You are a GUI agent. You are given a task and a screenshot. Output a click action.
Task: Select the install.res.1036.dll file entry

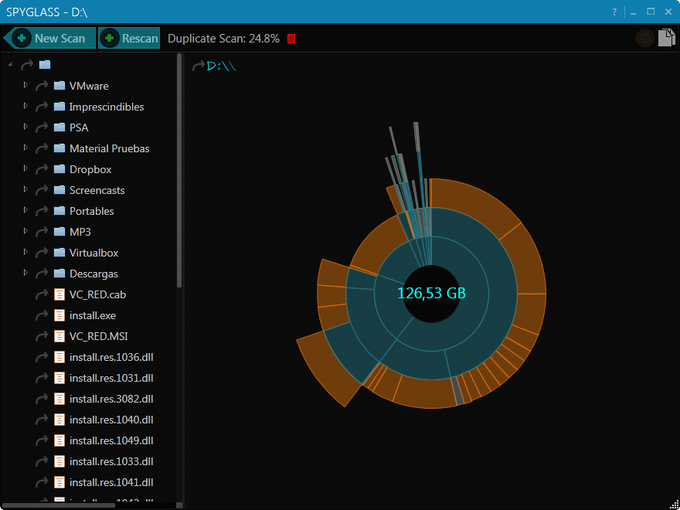coord(111,358)
